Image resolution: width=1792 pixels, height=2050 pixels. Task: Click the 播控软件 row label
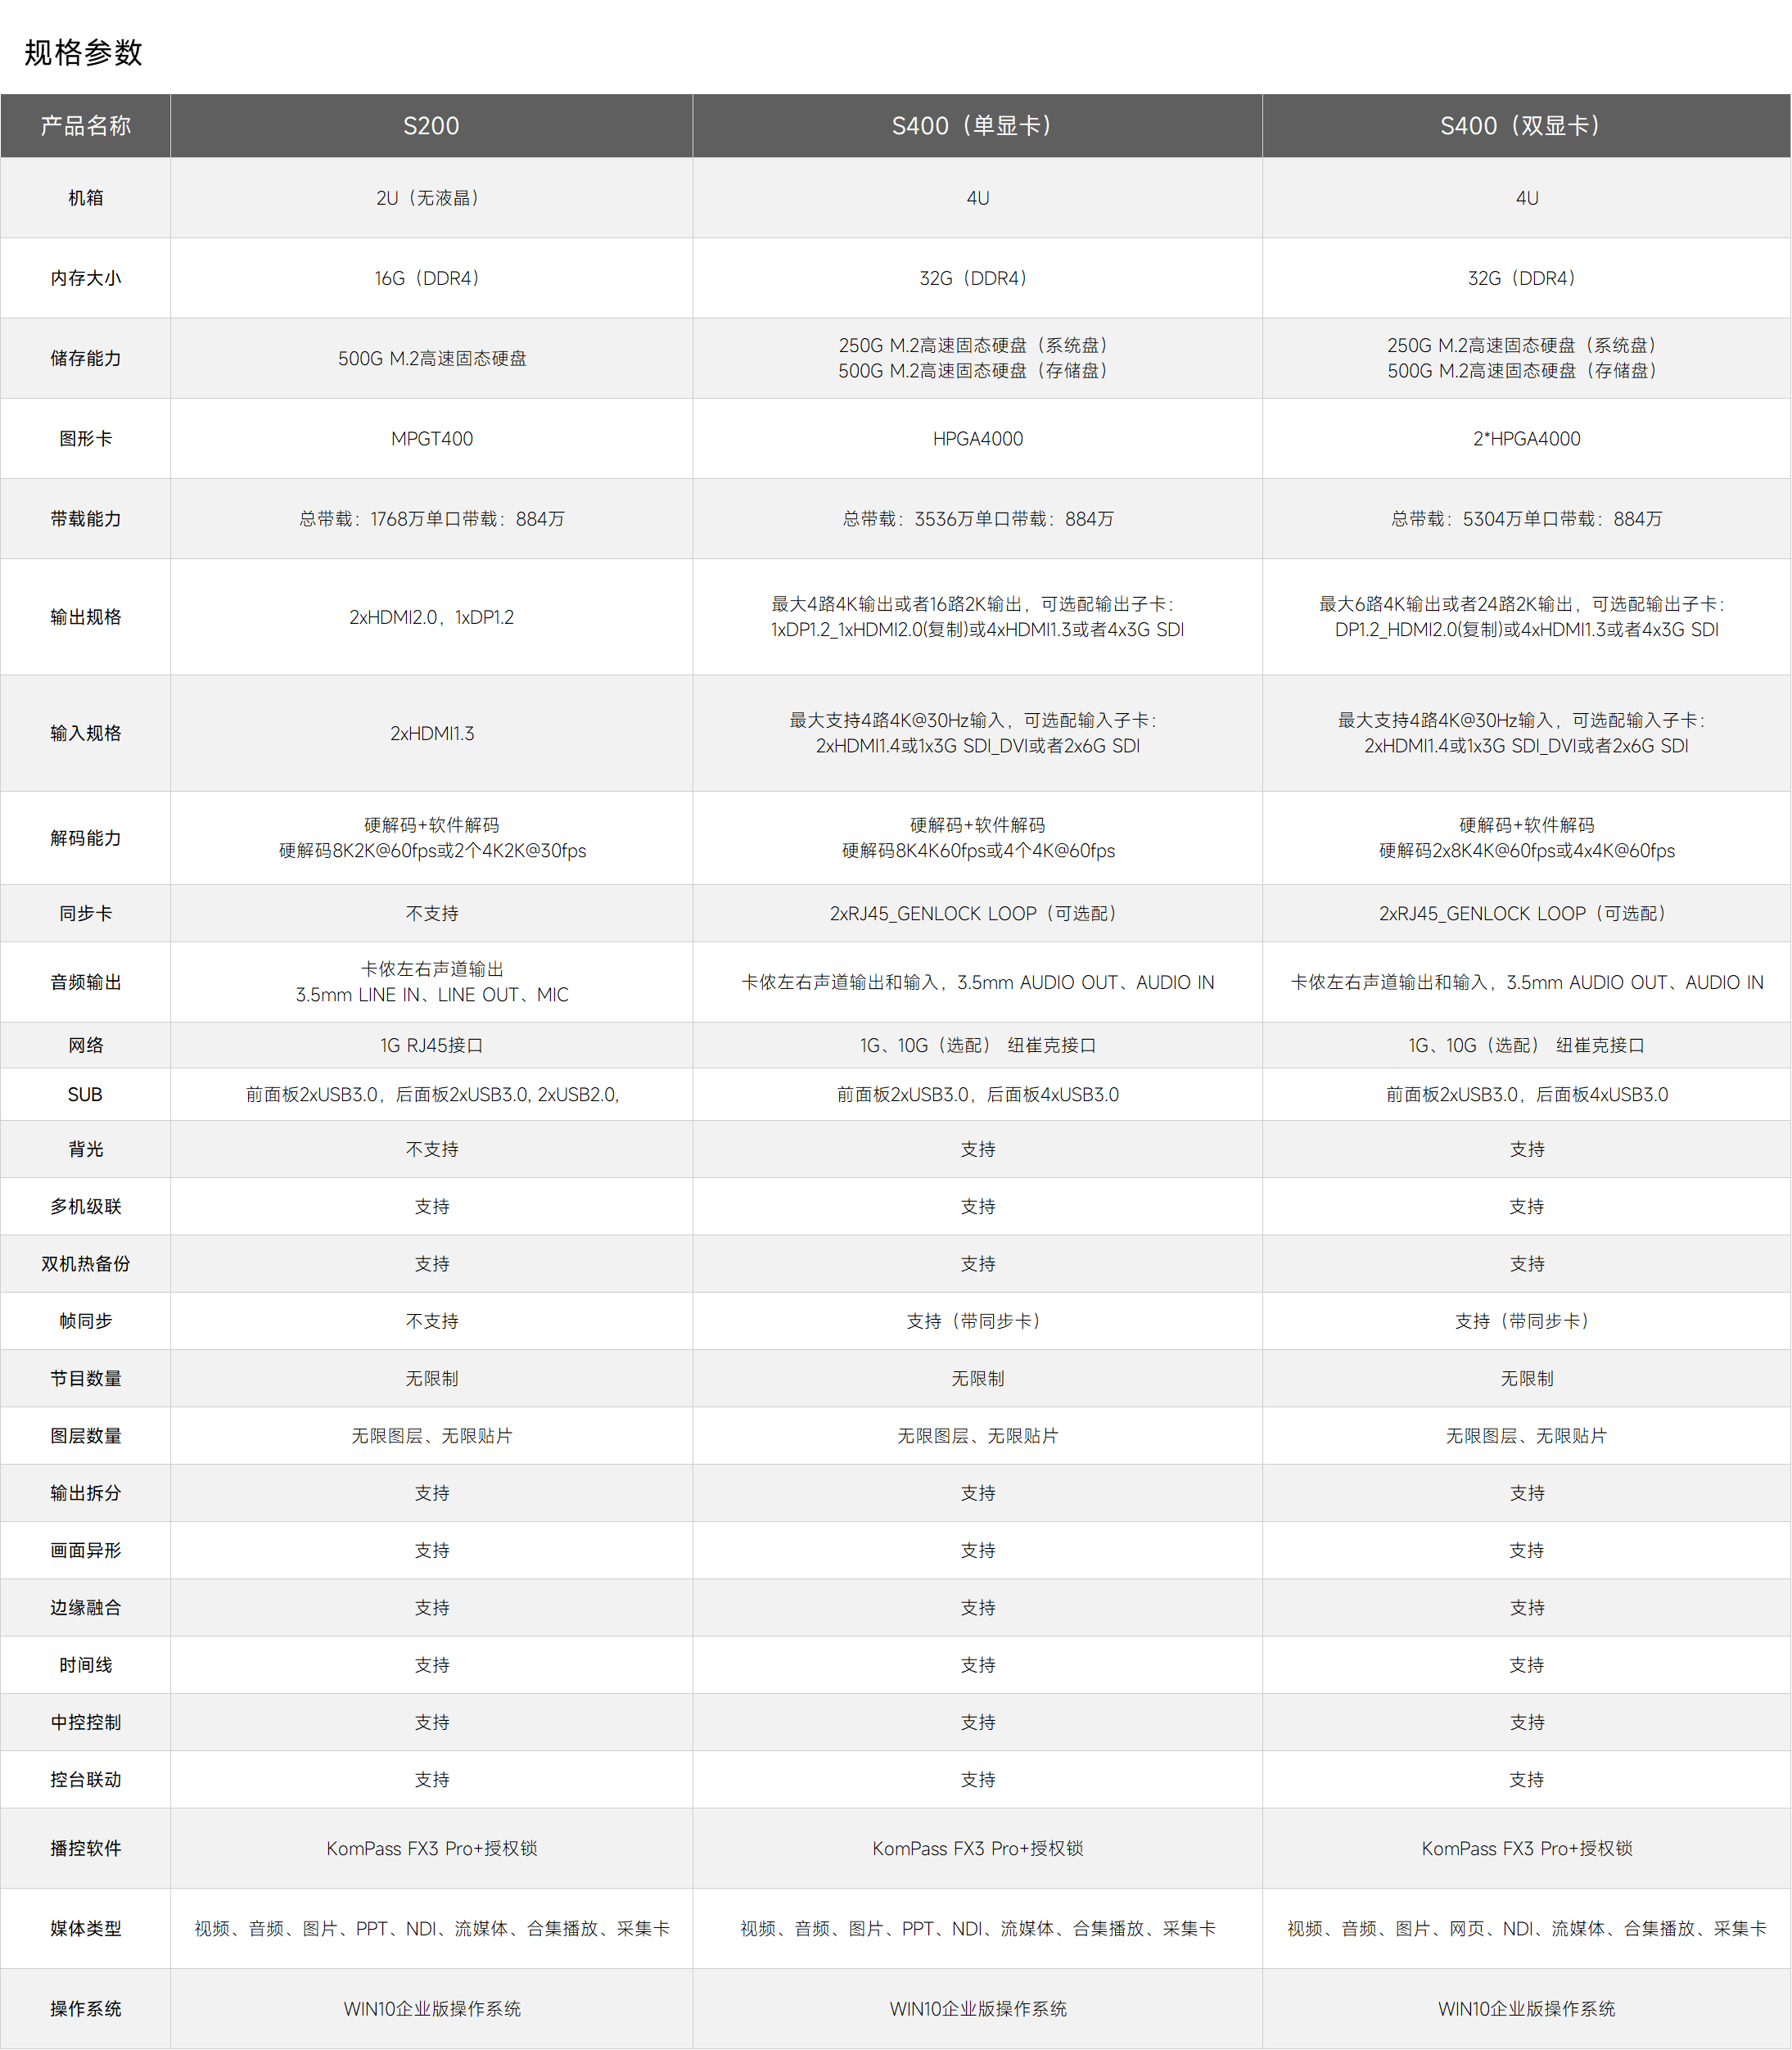point(85,1849)
